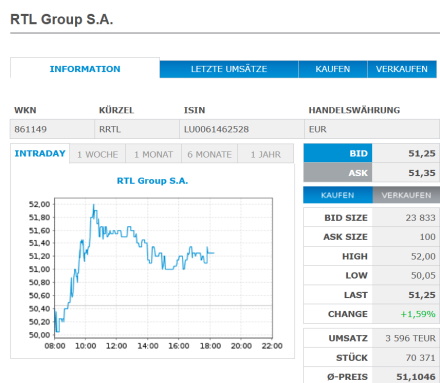440x383 pixels.
Task: Click LAST value 51,25
Action: pyautogui.click(x=422, y=295)
